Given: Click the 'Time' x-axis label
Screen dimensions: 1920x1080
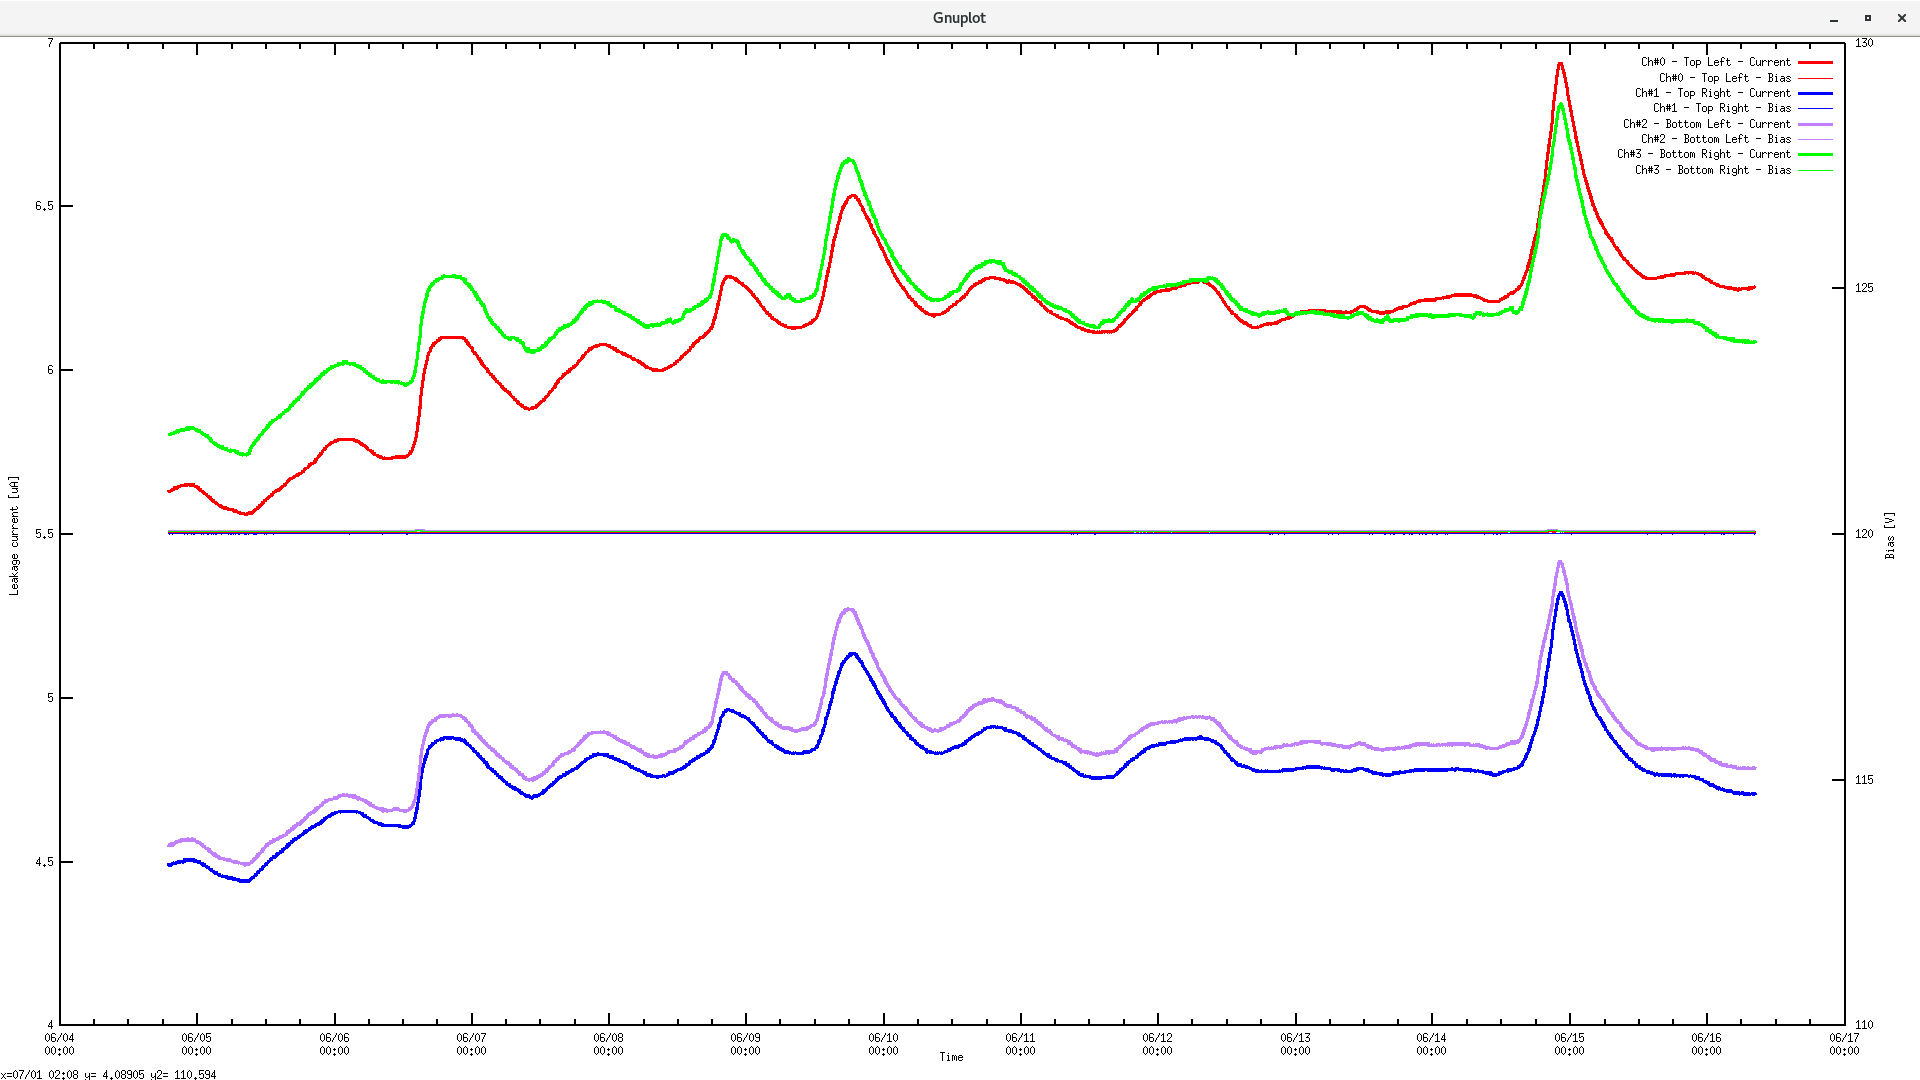Looking at the screenshot, I should pos(951,1057).
